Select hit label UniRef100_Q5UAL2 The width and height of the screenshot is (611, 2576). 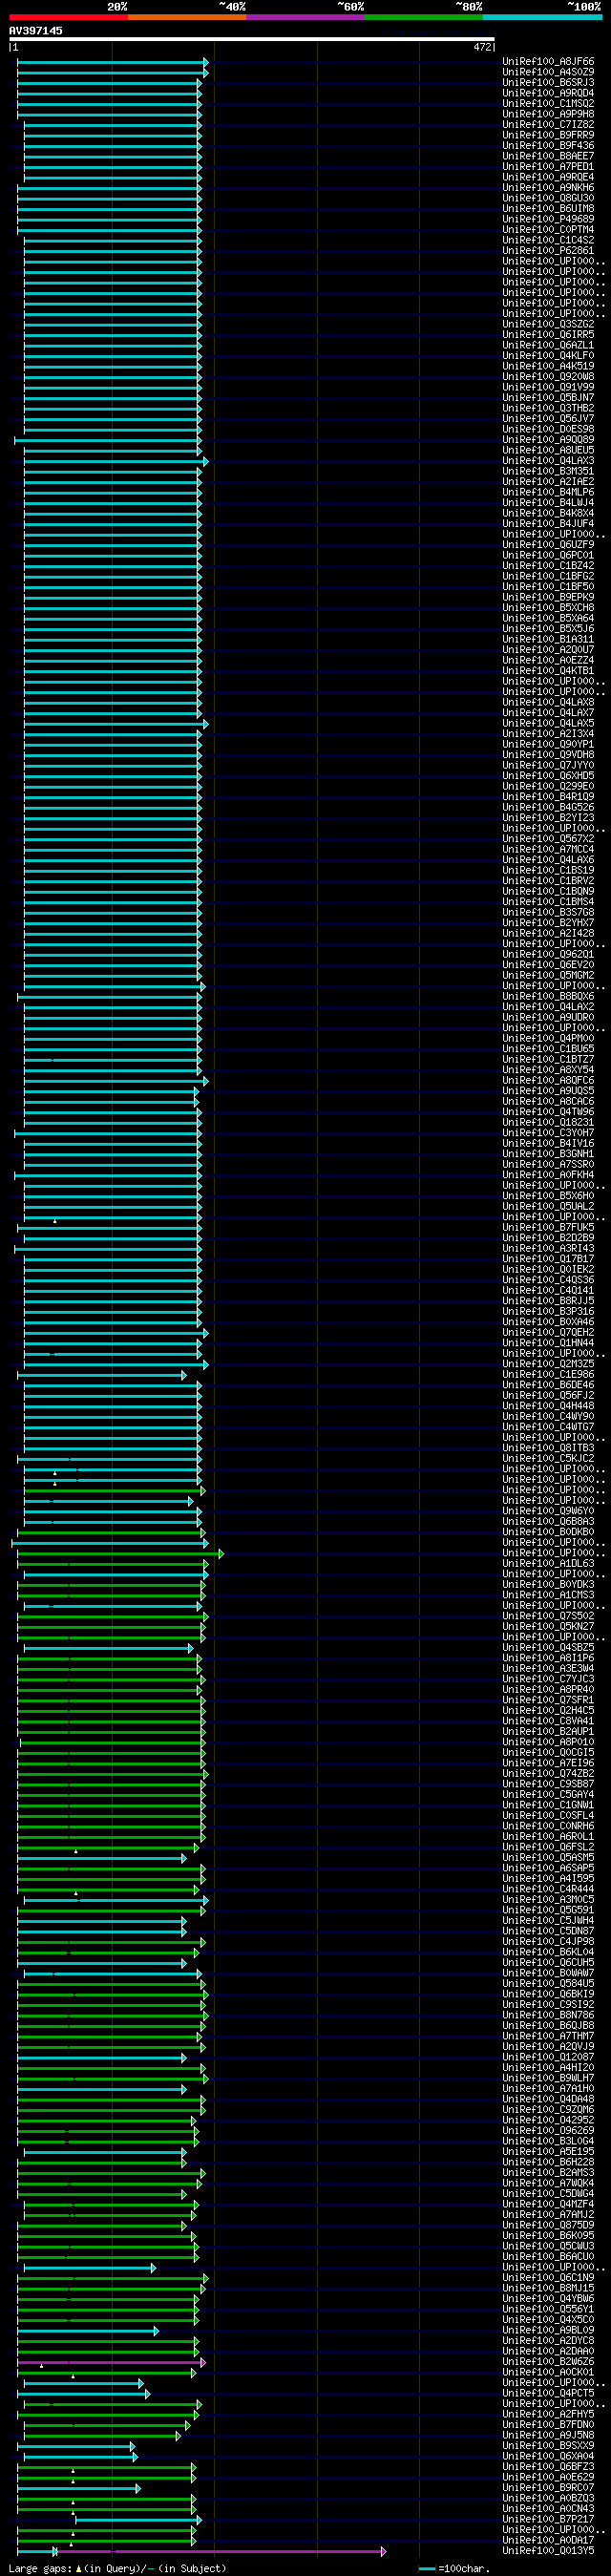pos(548,1206)
